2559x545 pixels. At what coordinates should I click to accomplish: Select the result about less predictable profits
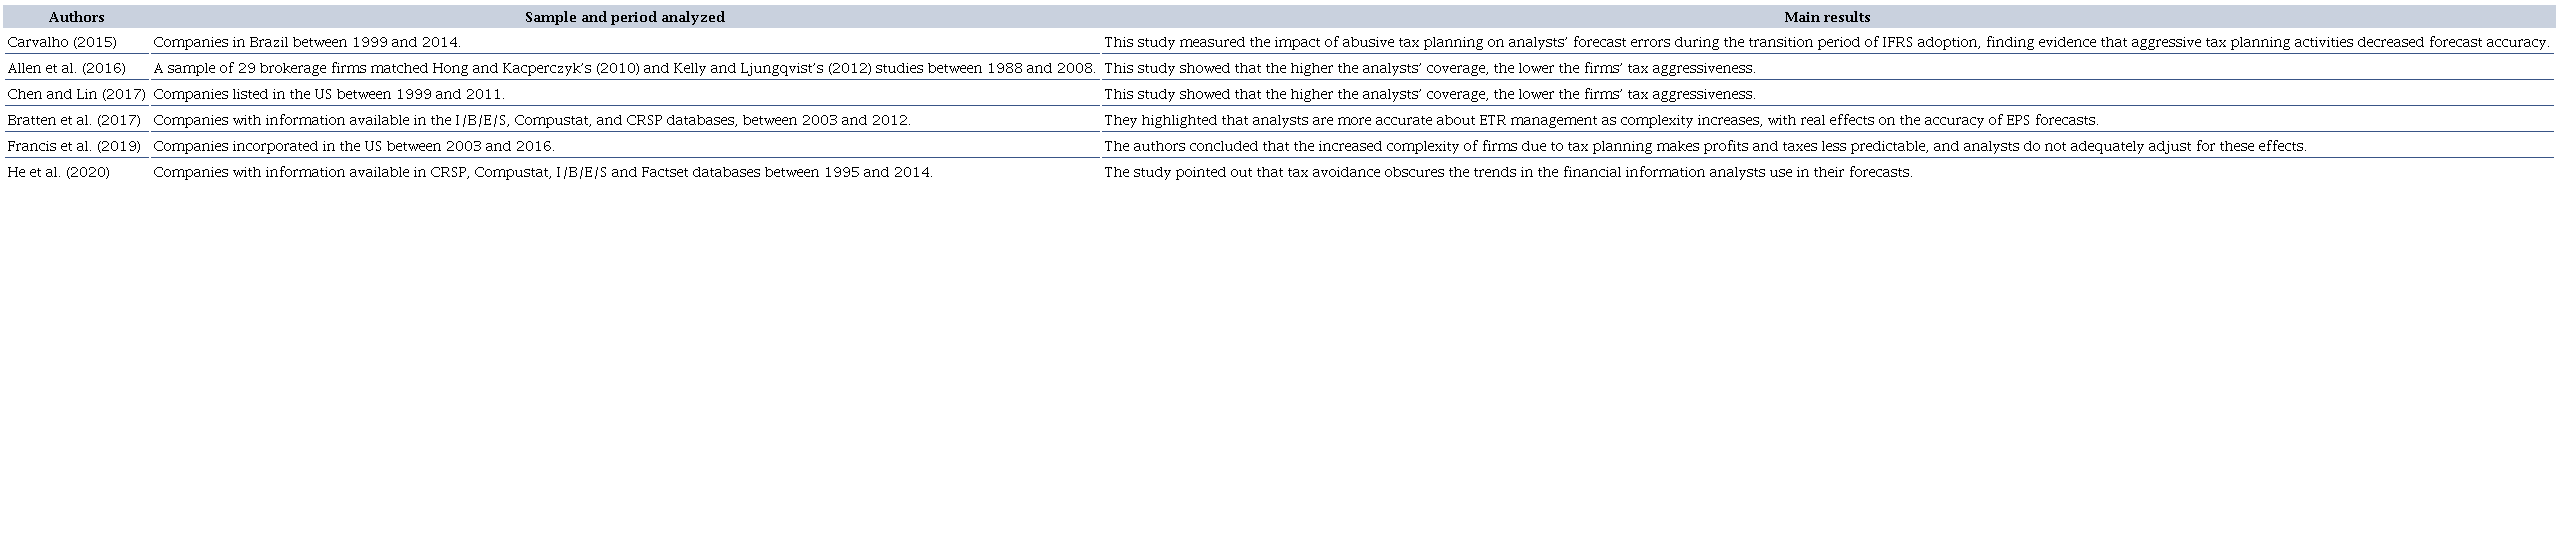(1705, 146)
